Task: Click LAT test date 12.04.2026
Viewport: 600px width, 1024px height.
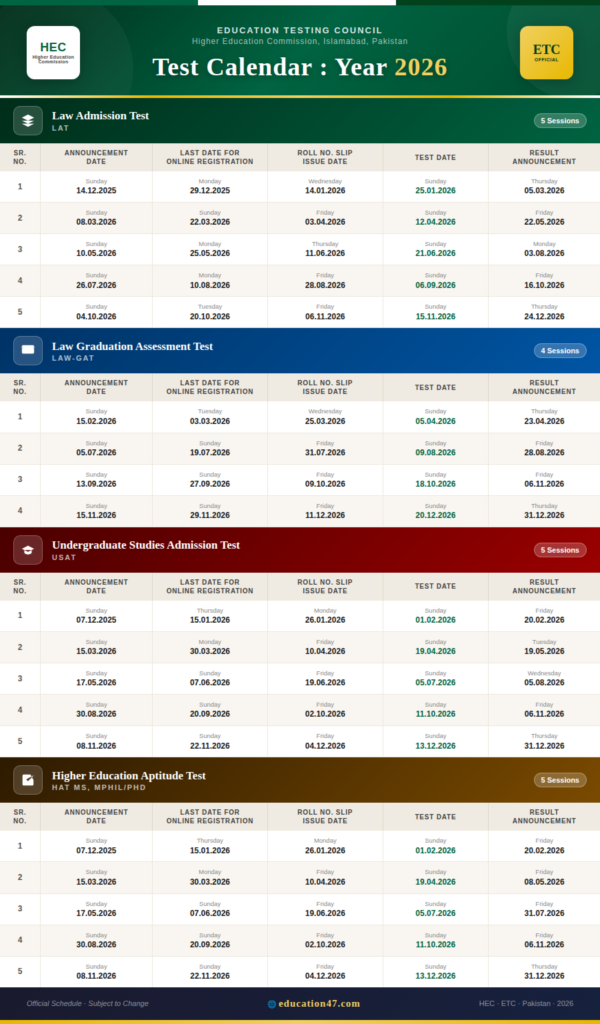Action: (x=435, y=222)
